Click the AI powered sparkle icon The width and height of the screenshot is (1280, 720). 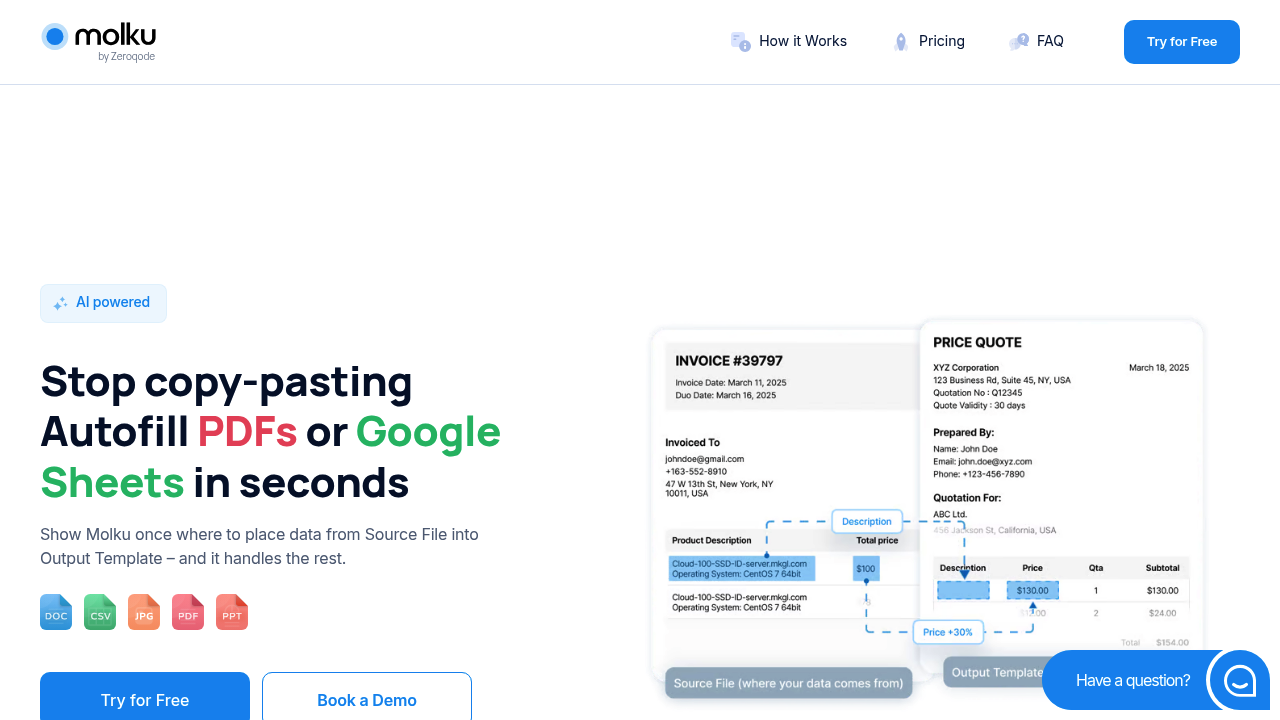(61, 303)
